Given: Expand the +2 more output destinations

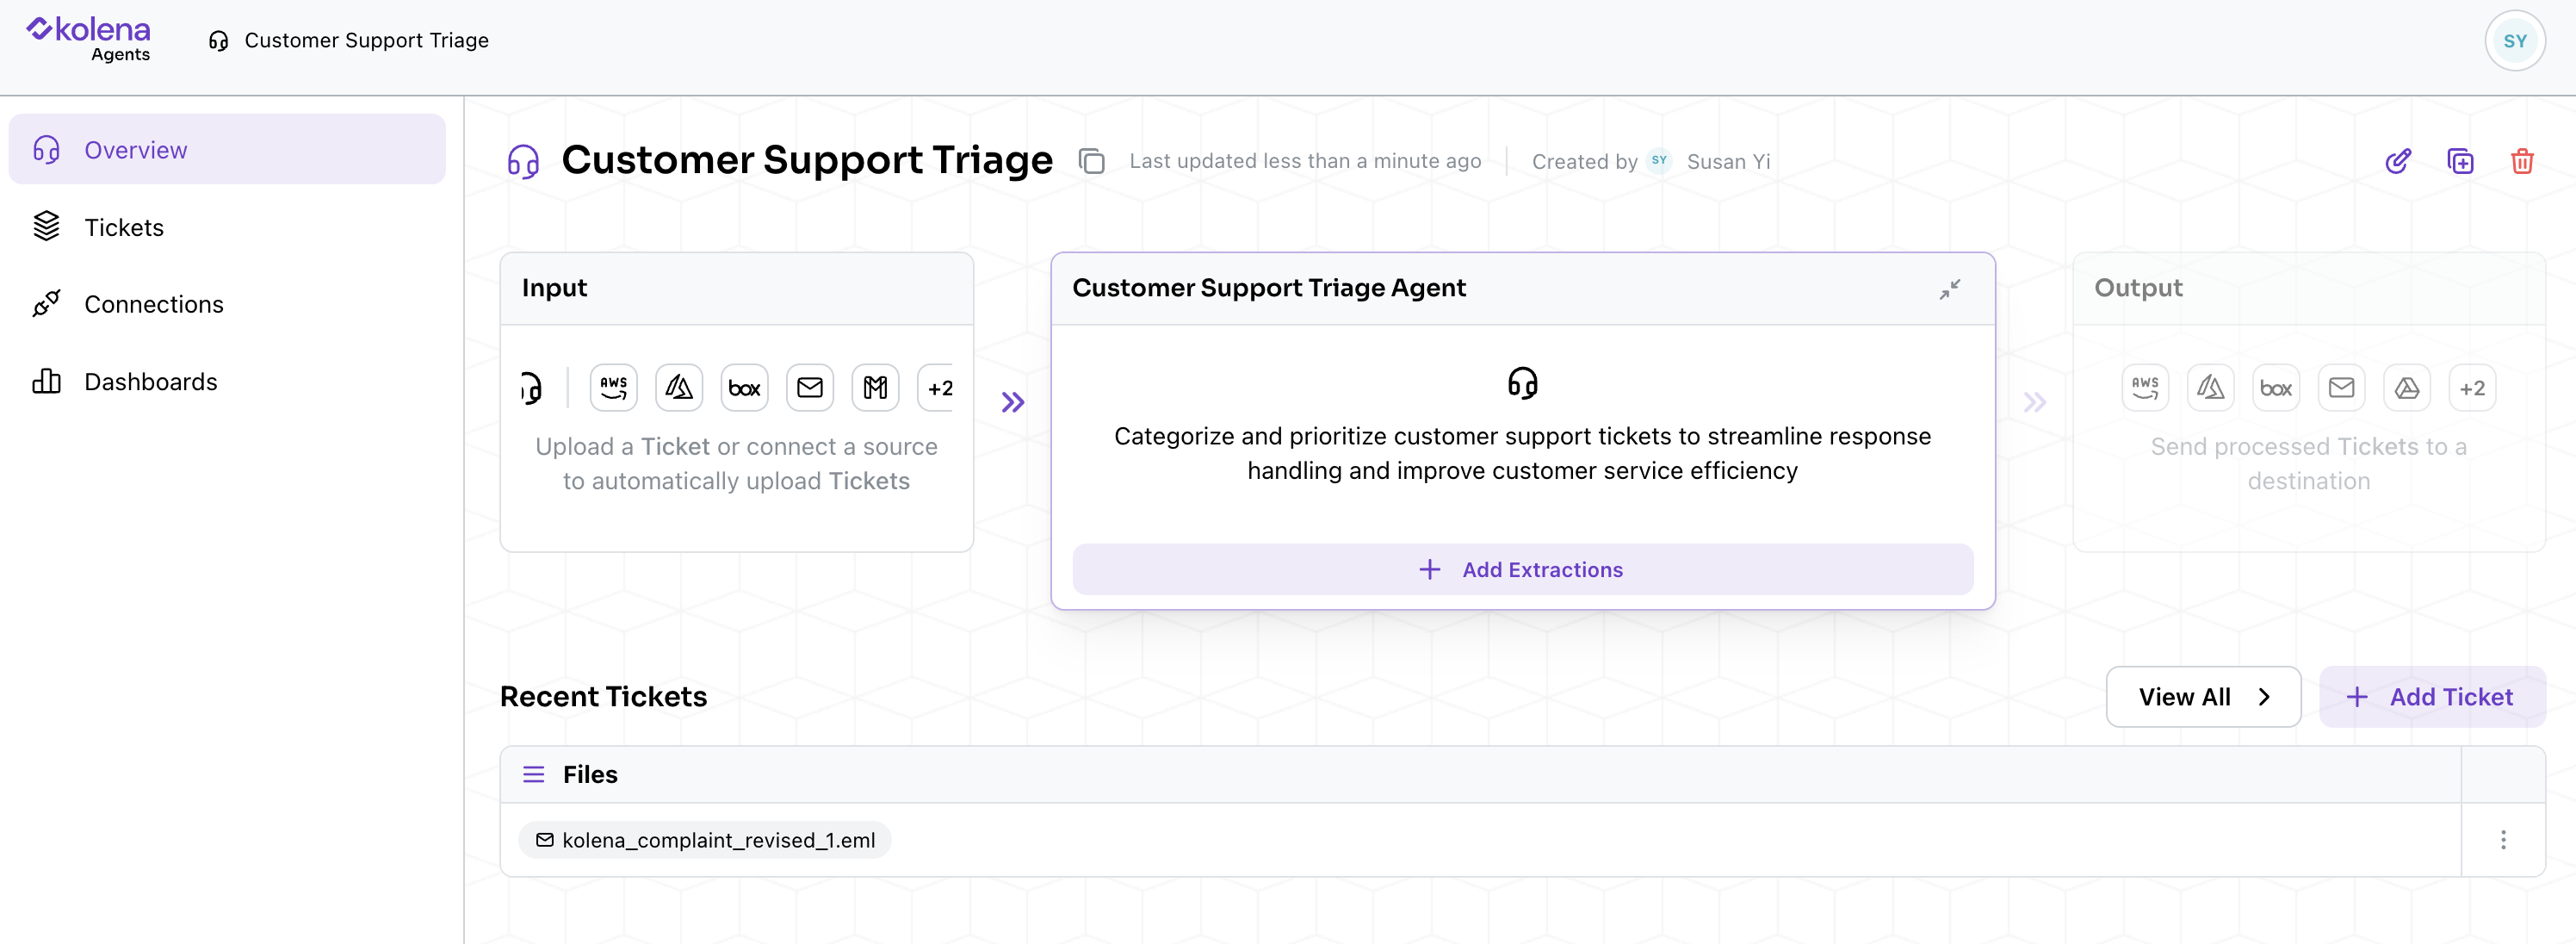Looking at the screenshot, I should pyautogui.click(x=2471, y=388).
